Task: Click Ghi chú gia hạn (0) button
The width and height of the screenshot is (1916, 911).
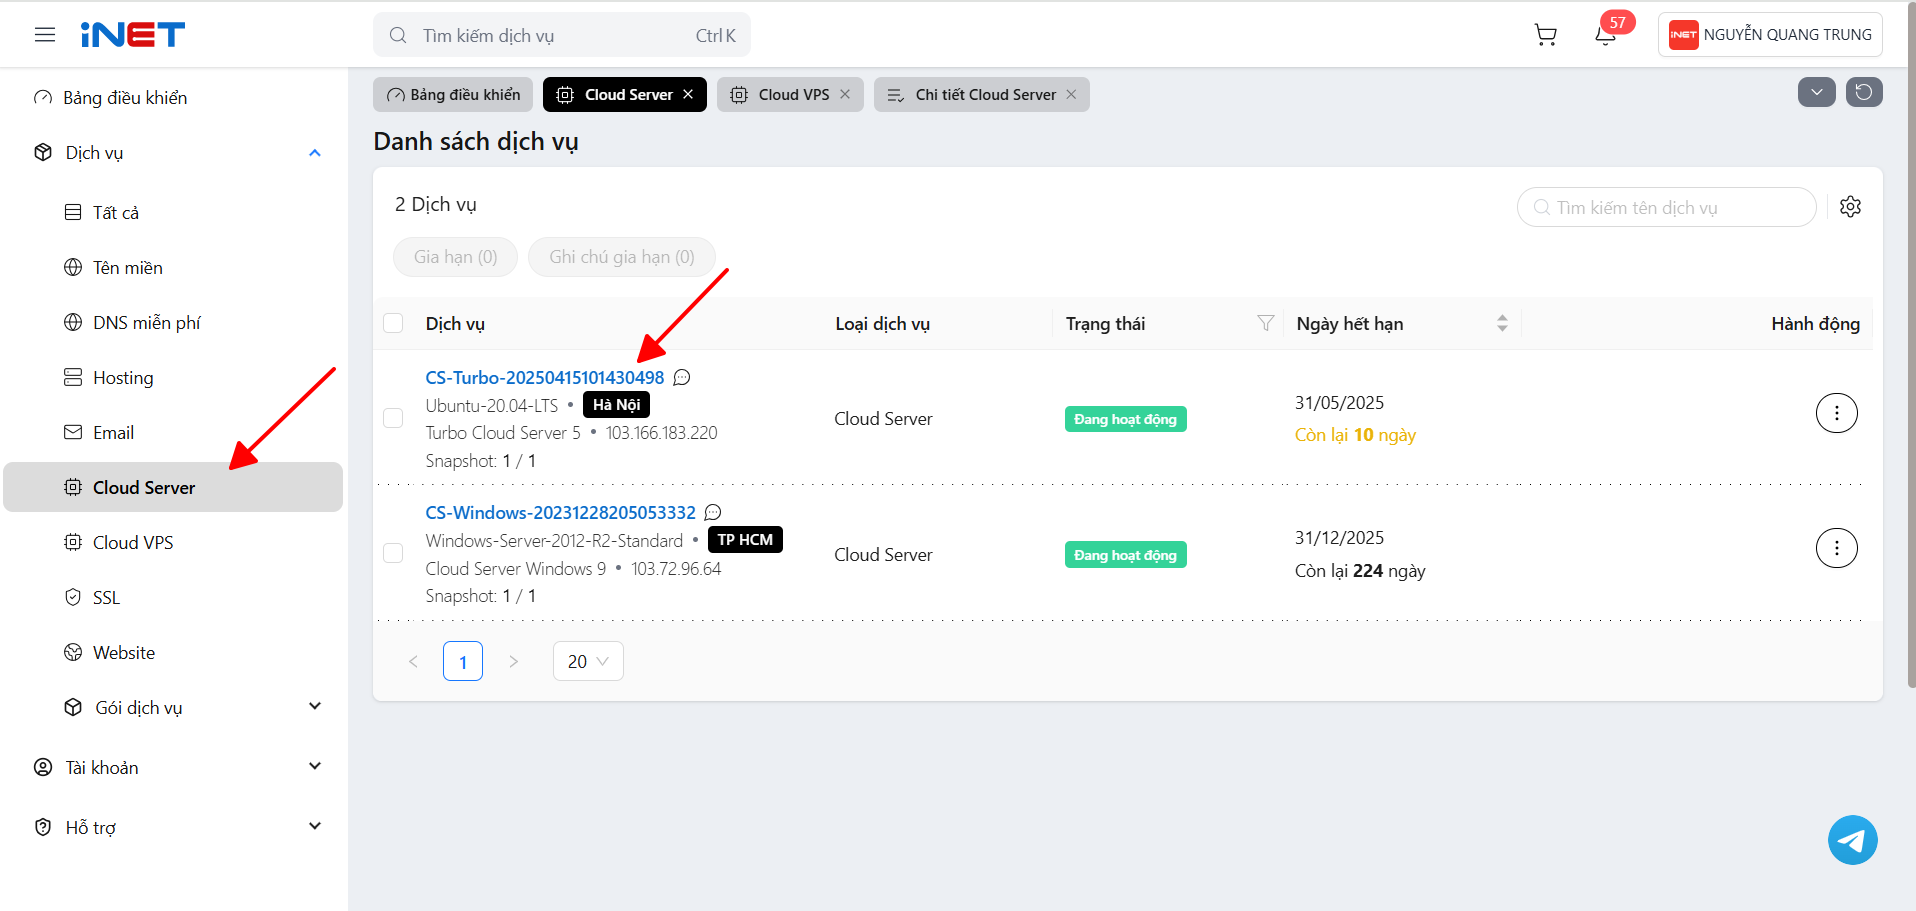Action: 622,257
